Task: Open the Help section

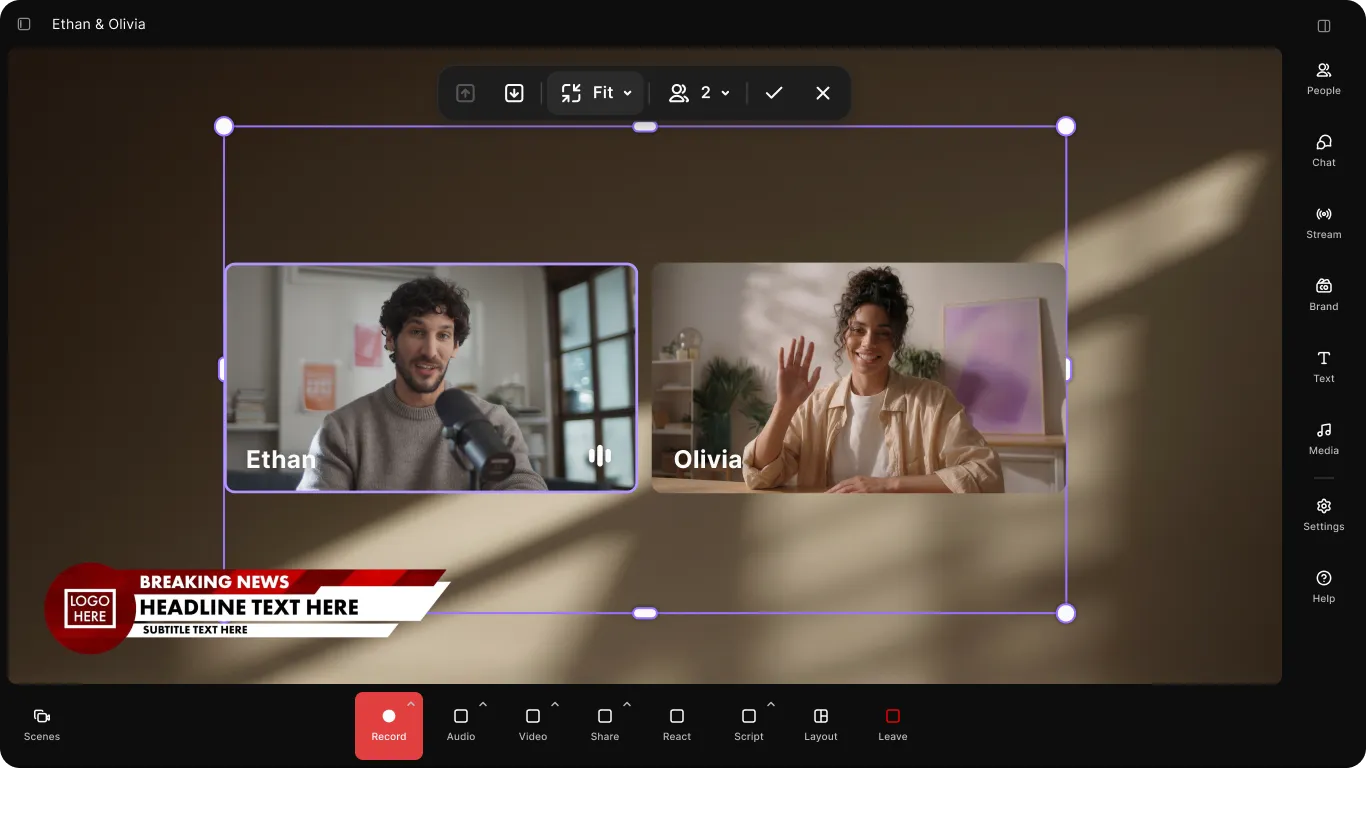Action: [1323, 587]
